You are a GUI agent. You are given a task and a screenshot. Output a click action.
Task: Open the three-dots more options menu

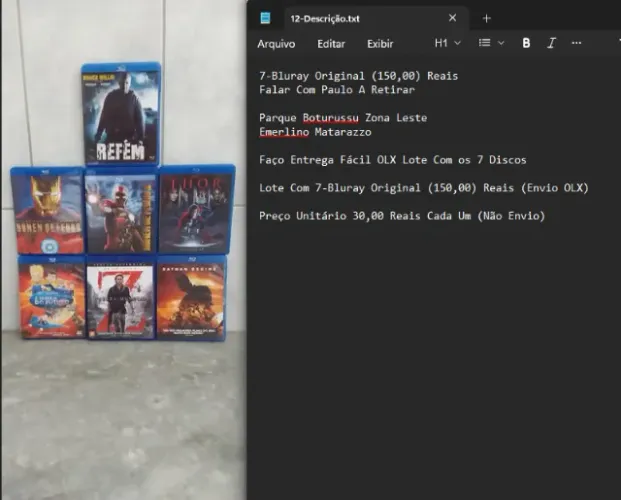(x=576, y=43)
